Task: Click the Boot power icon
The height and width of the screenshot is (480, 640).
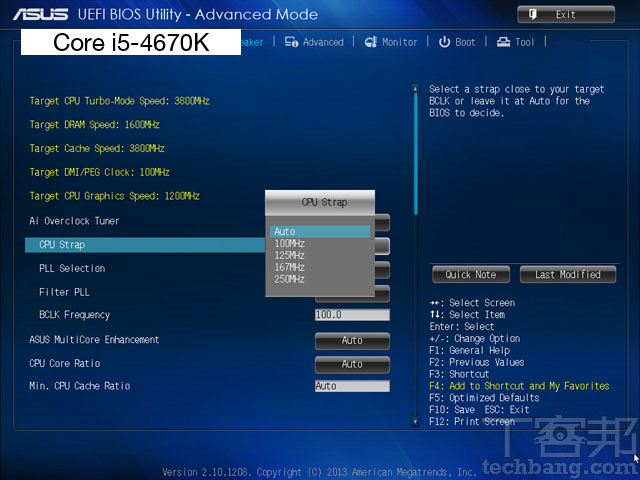Action: [x=445, y=42]
